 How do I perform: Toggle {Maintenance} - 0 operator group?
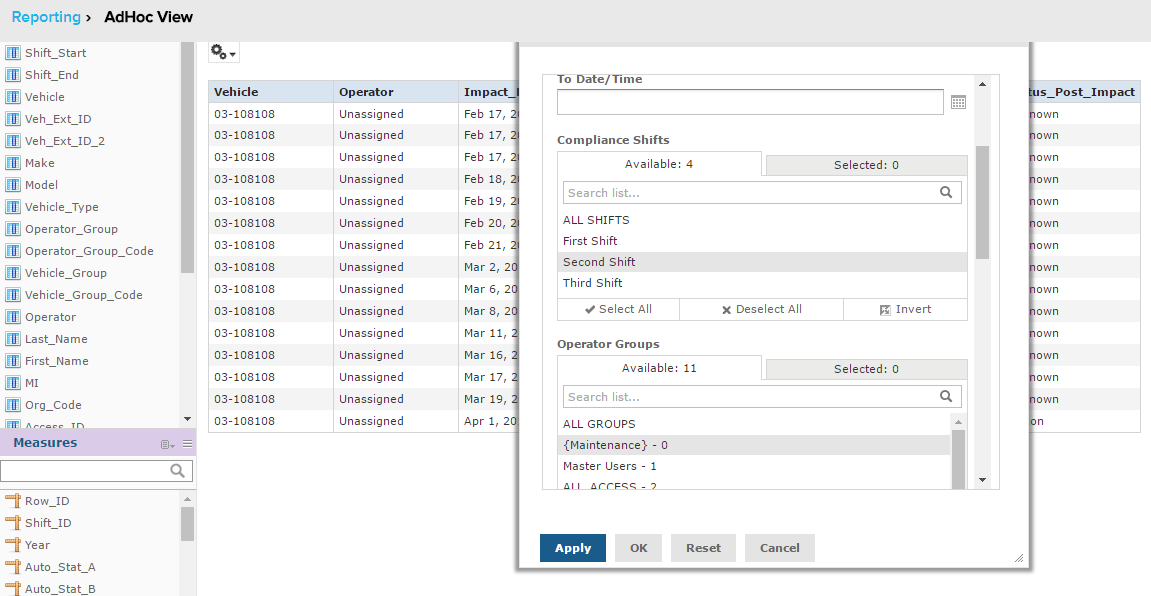tap(615, 445)
